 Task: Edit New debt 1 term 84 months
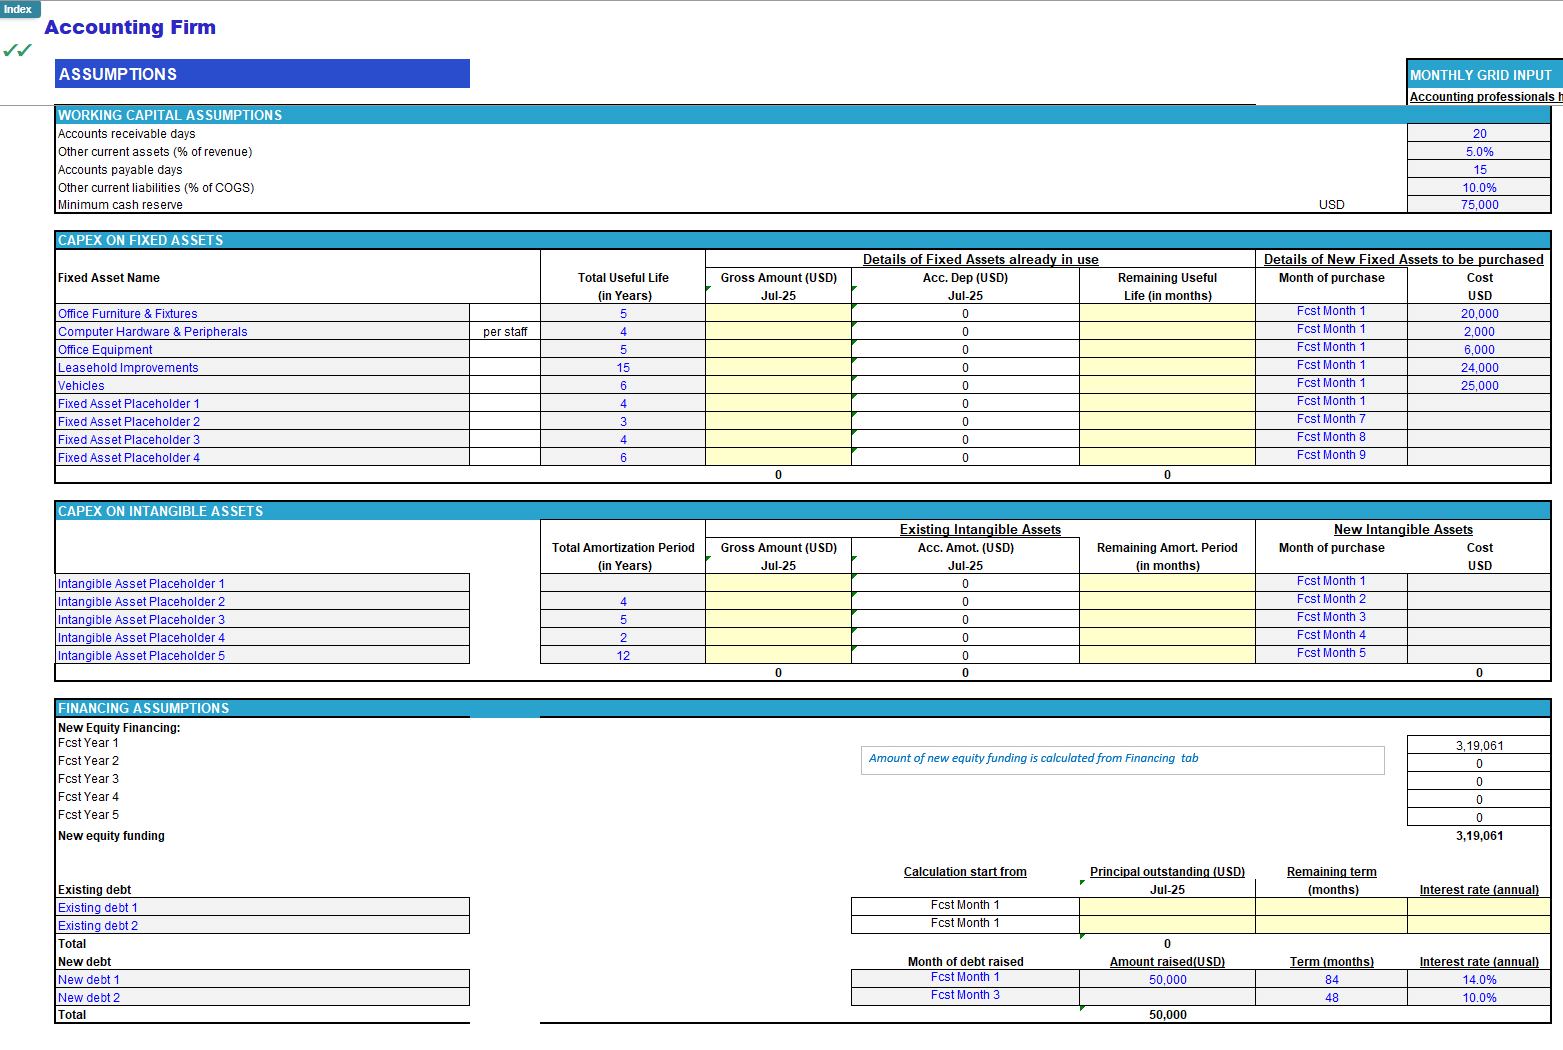(1331, 980)
